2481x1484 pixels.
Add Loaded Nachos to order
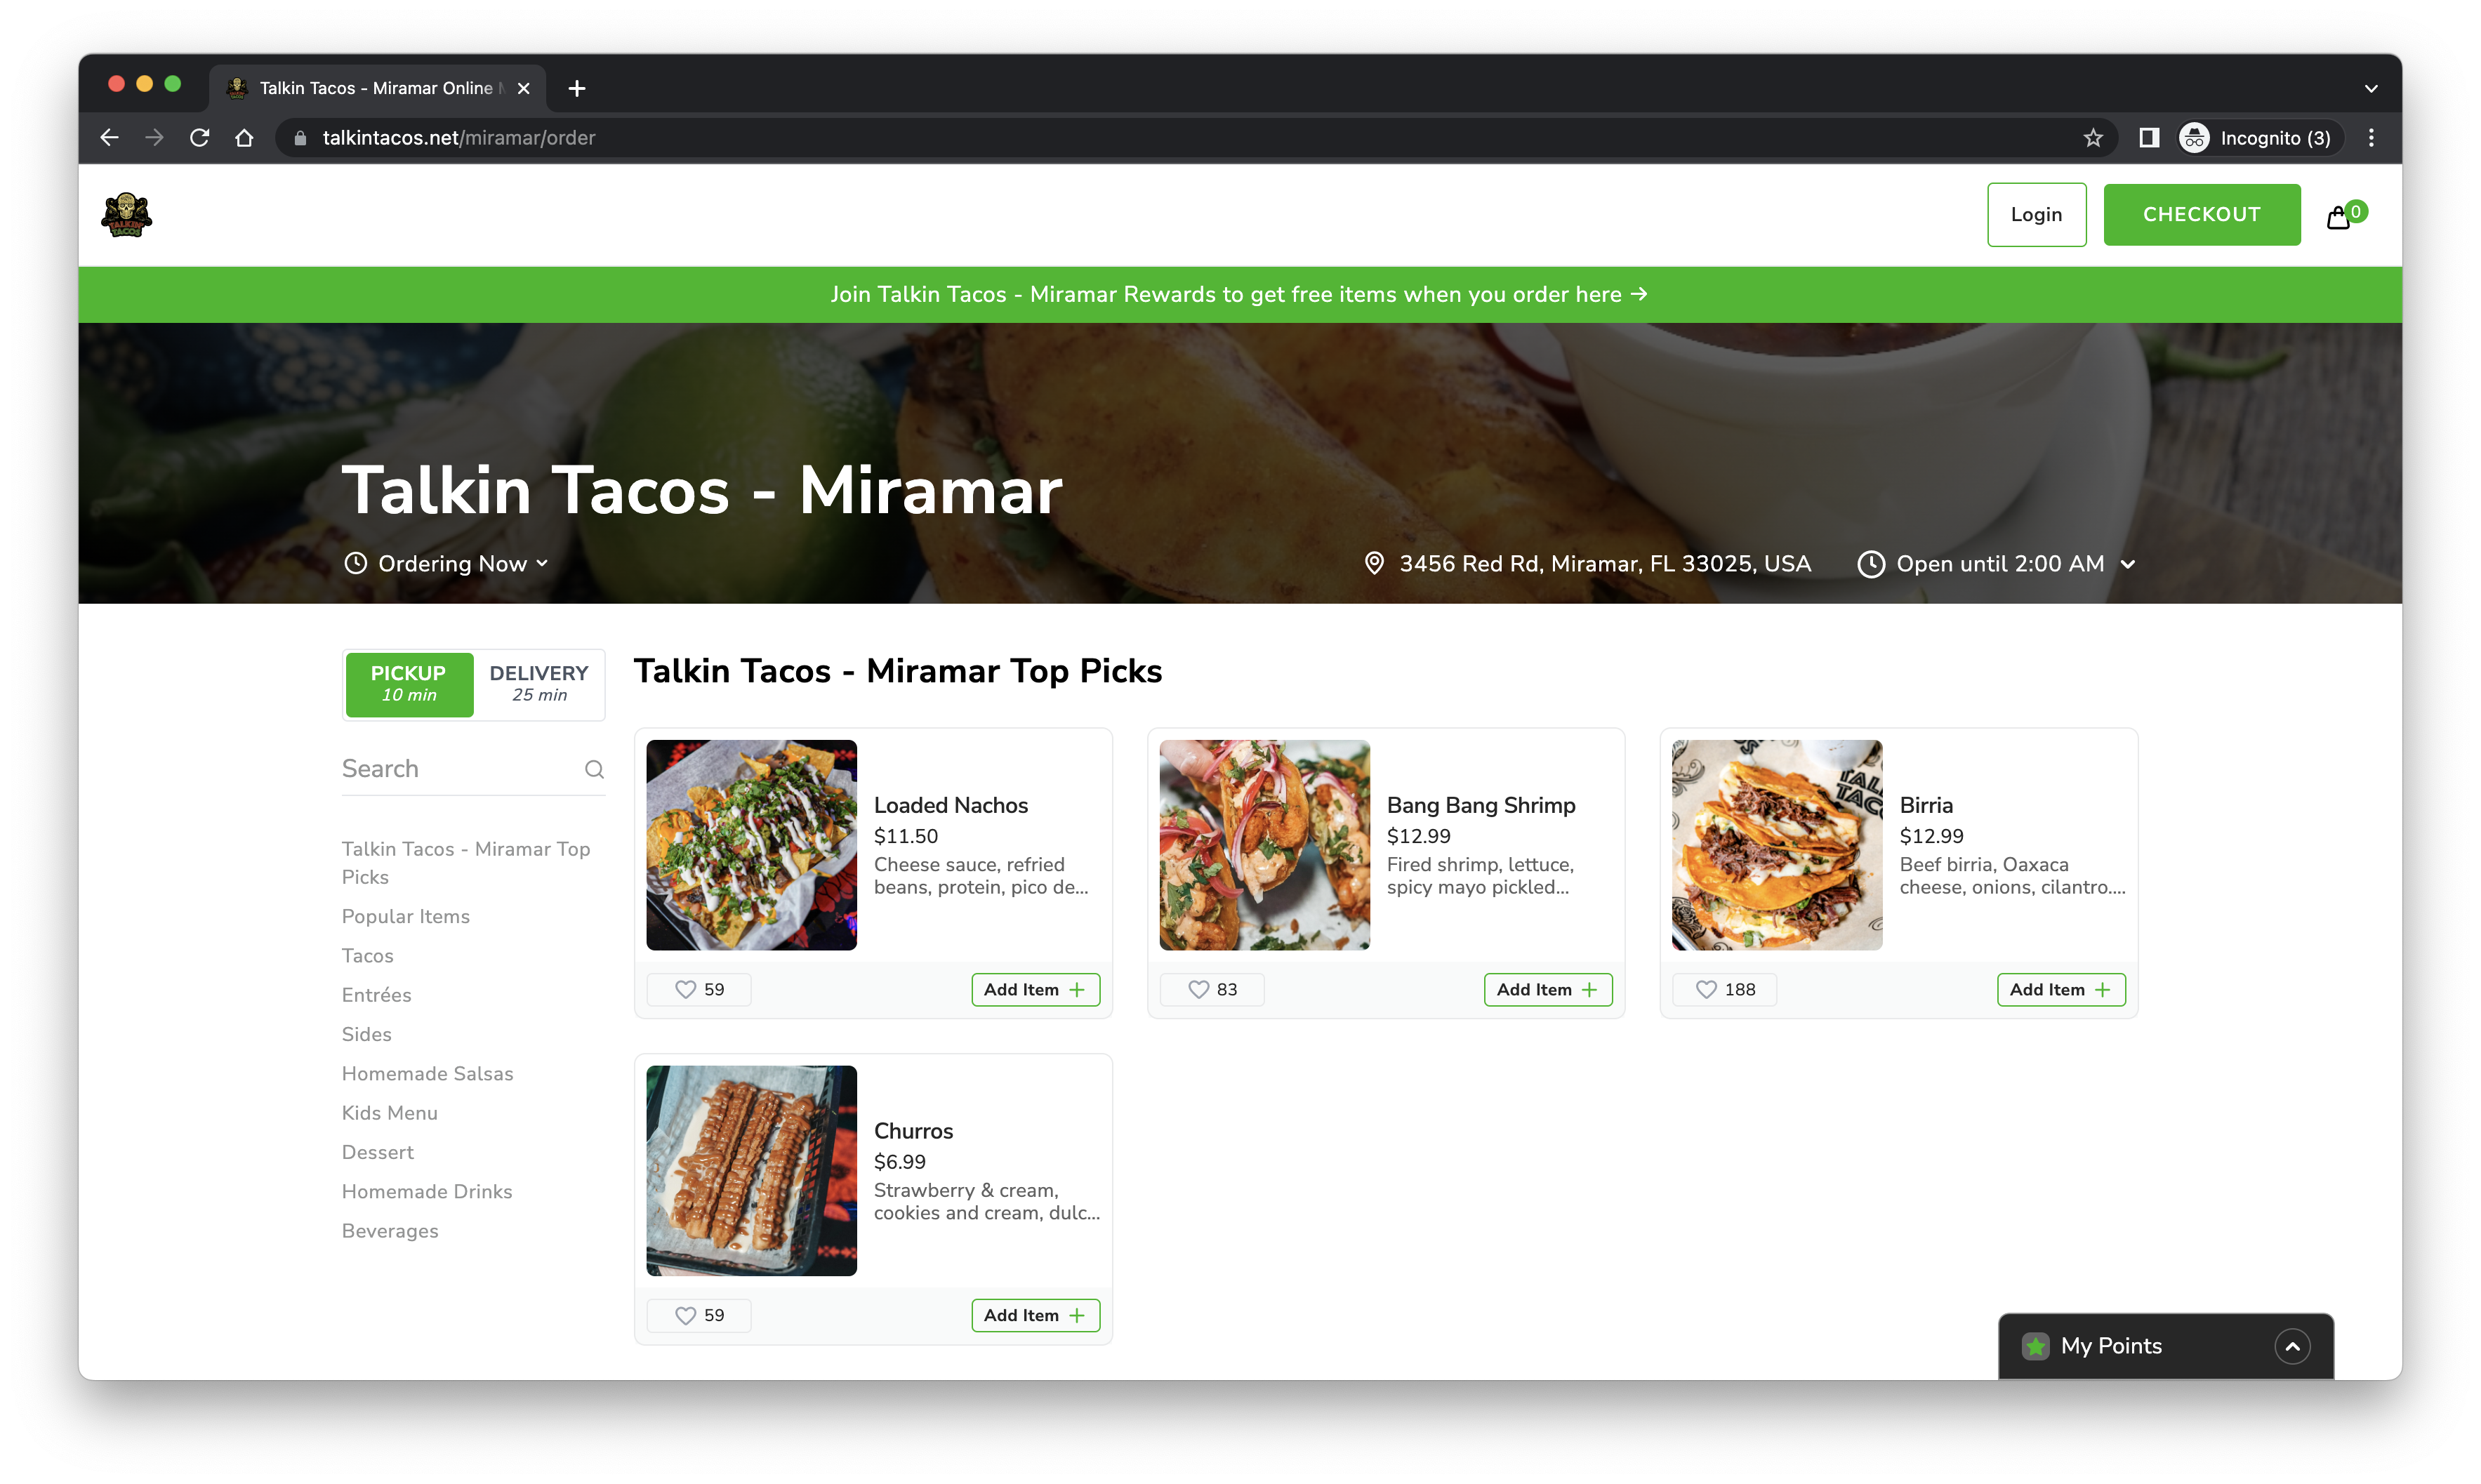(x=1035, y=989)
